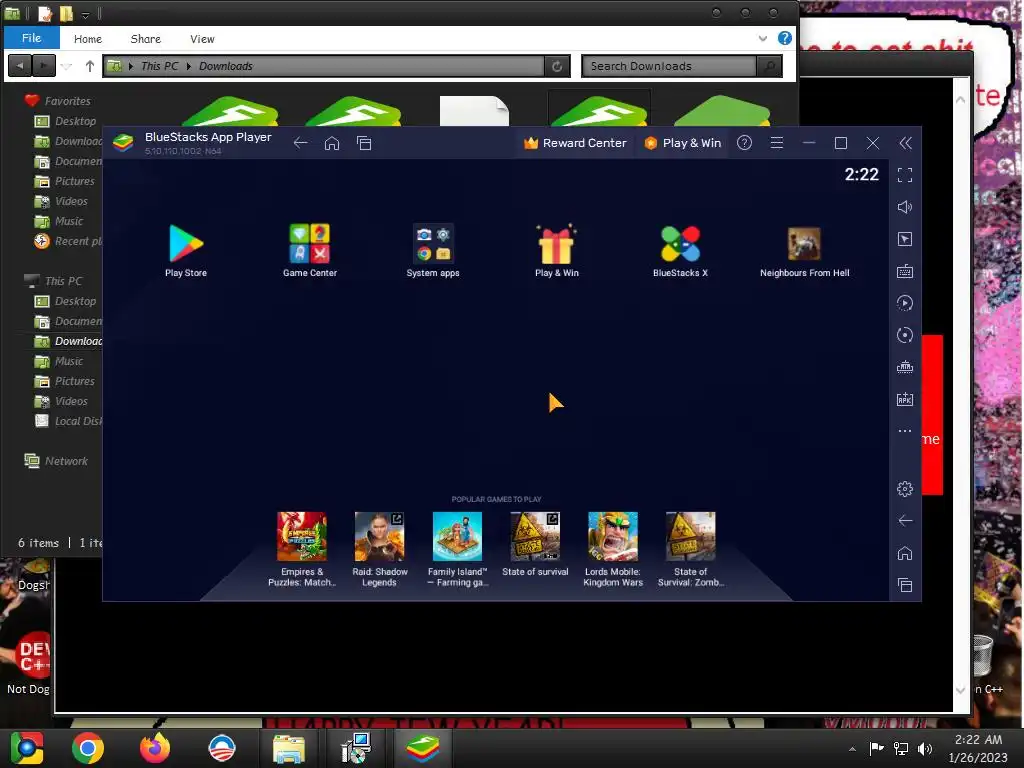The image size is (1024, 768).
Task: Enter BlueStacks fullscreen mode
Action: tap(904, 175)
